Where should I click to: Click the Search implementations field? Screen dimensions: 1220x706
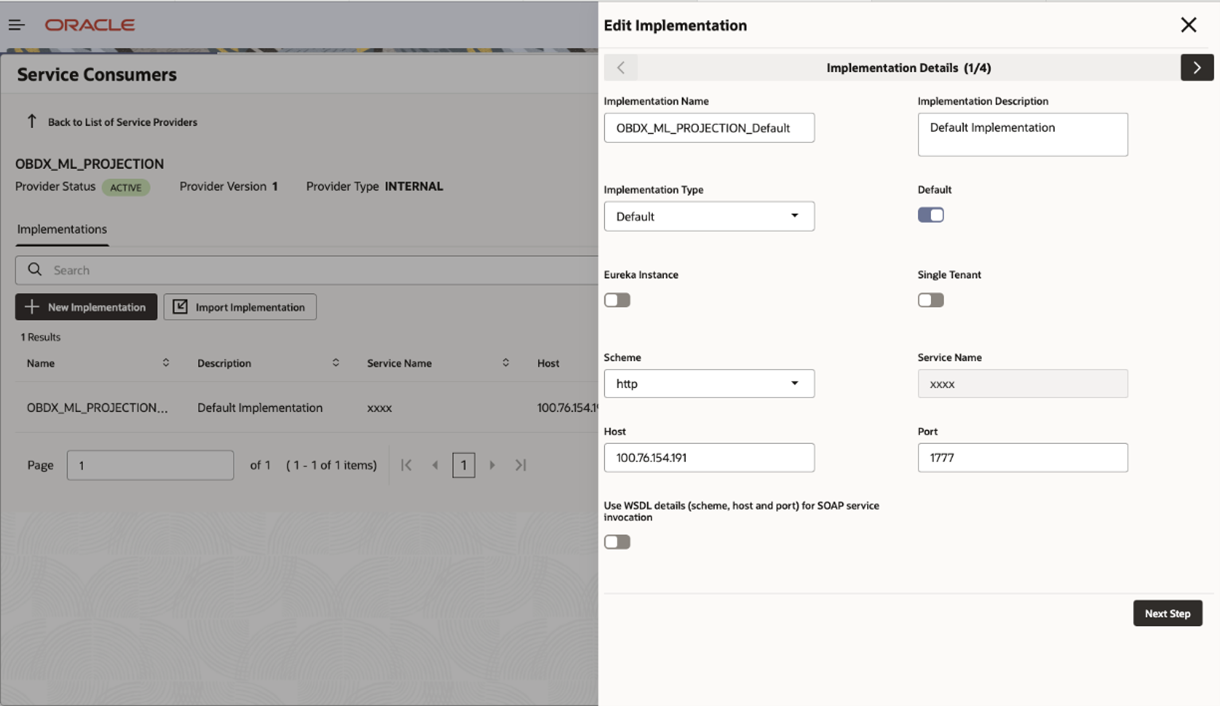pos(306,270)
